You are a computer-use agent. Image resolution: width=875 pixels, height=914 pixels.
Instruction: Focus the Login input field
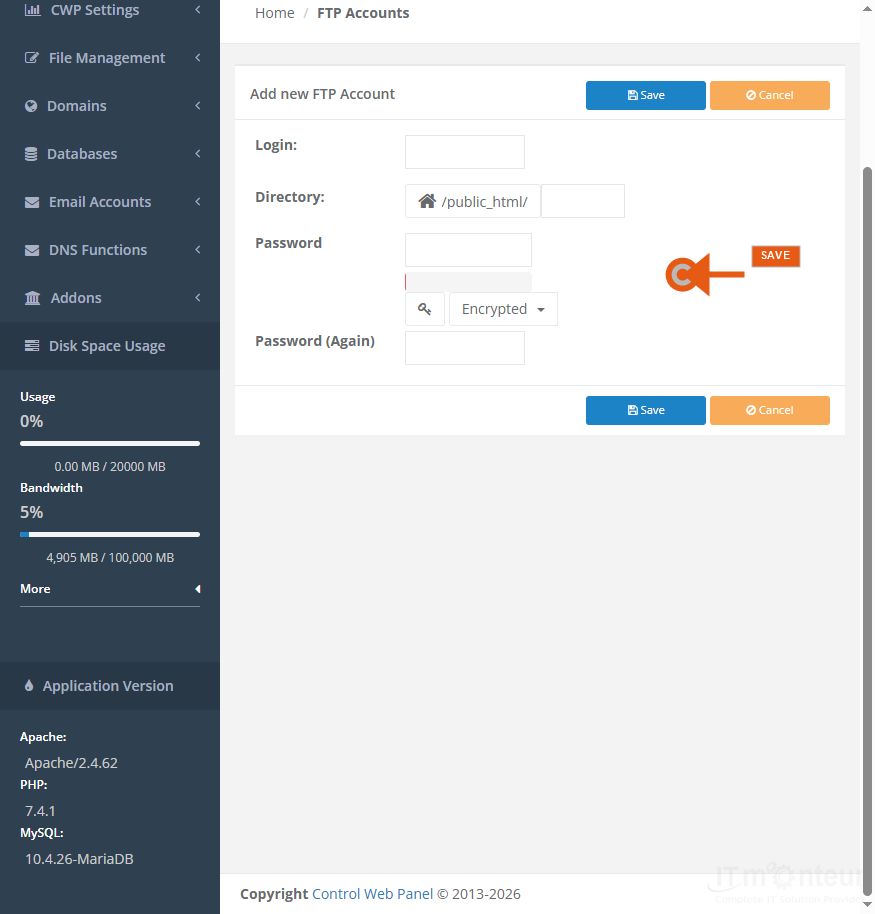click(465, 152)
